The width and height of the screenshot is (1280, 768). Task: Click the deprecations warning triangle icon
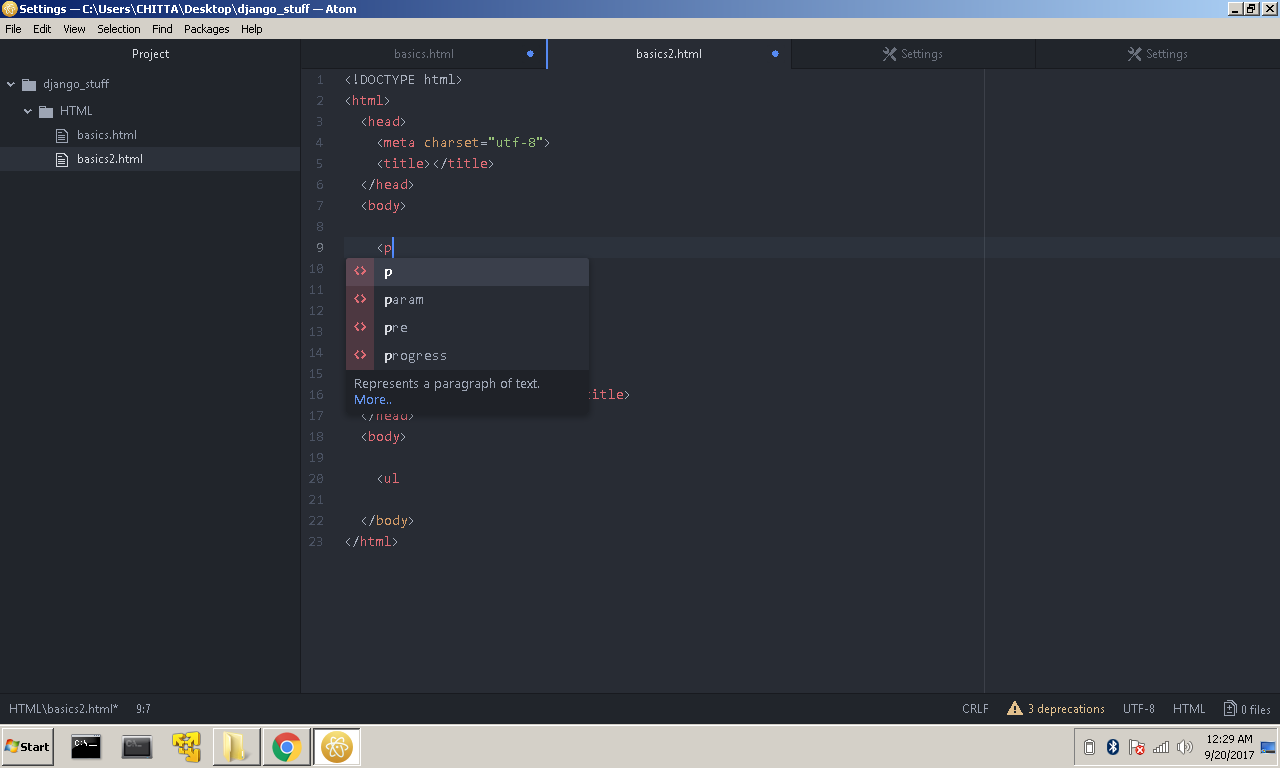(x=1015, y=709)
